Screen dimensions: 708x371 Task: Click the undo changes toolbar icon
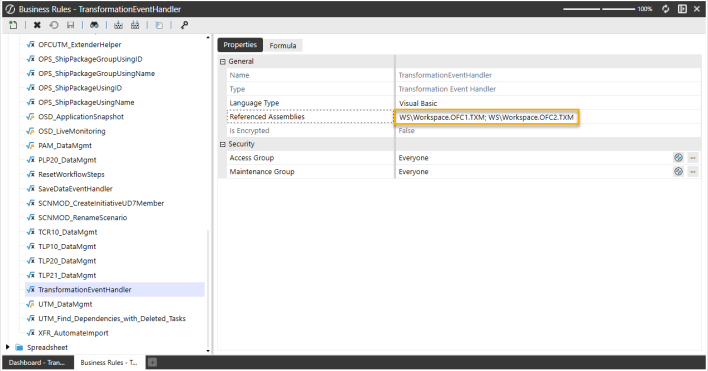pyautogui.click(x=54, y=25)
